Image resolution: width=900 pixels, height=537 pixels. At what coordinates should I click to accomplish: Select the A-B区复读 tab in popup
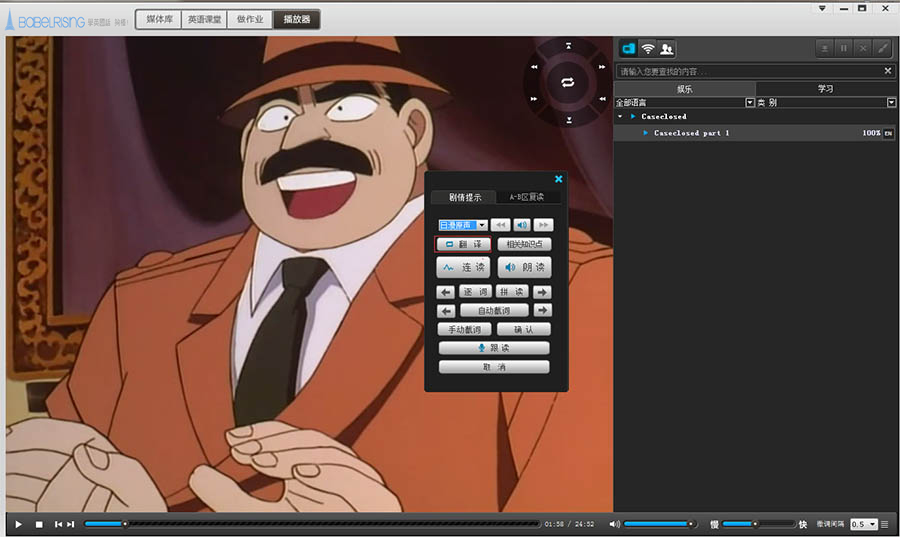click(527, 197)
